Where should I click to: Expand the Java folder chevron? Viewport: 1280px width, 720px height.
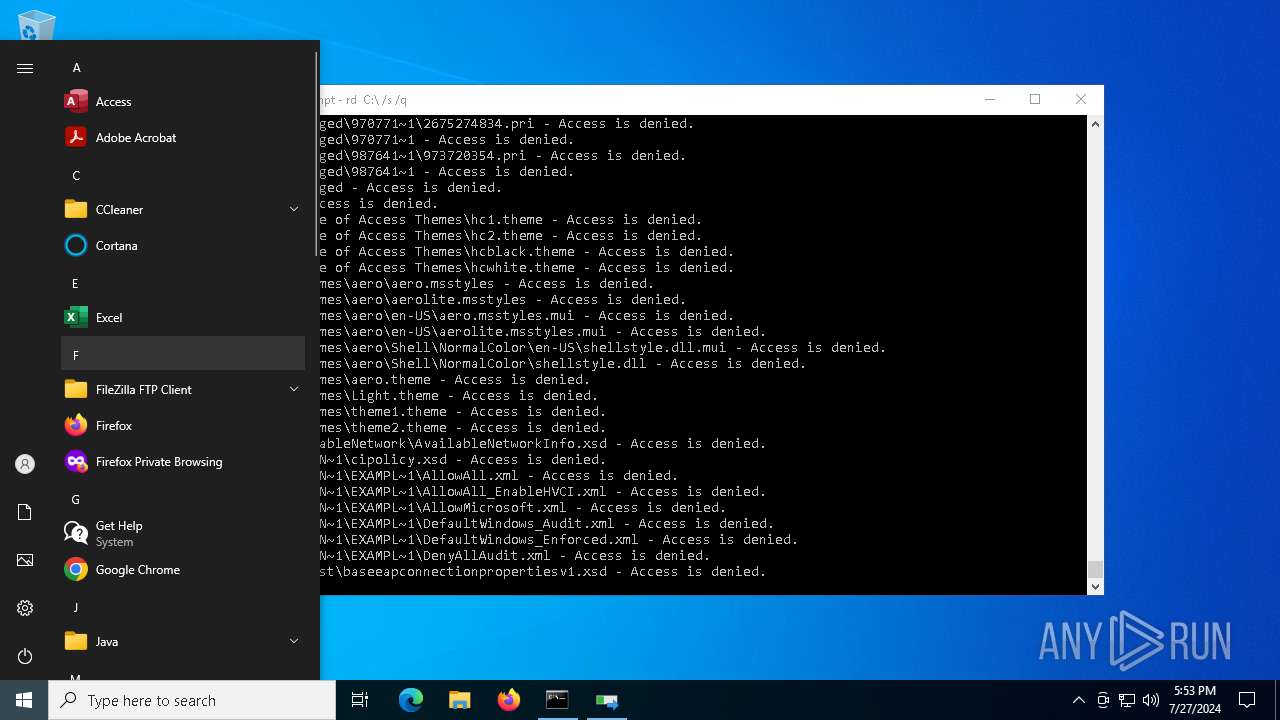click(294, 641)
